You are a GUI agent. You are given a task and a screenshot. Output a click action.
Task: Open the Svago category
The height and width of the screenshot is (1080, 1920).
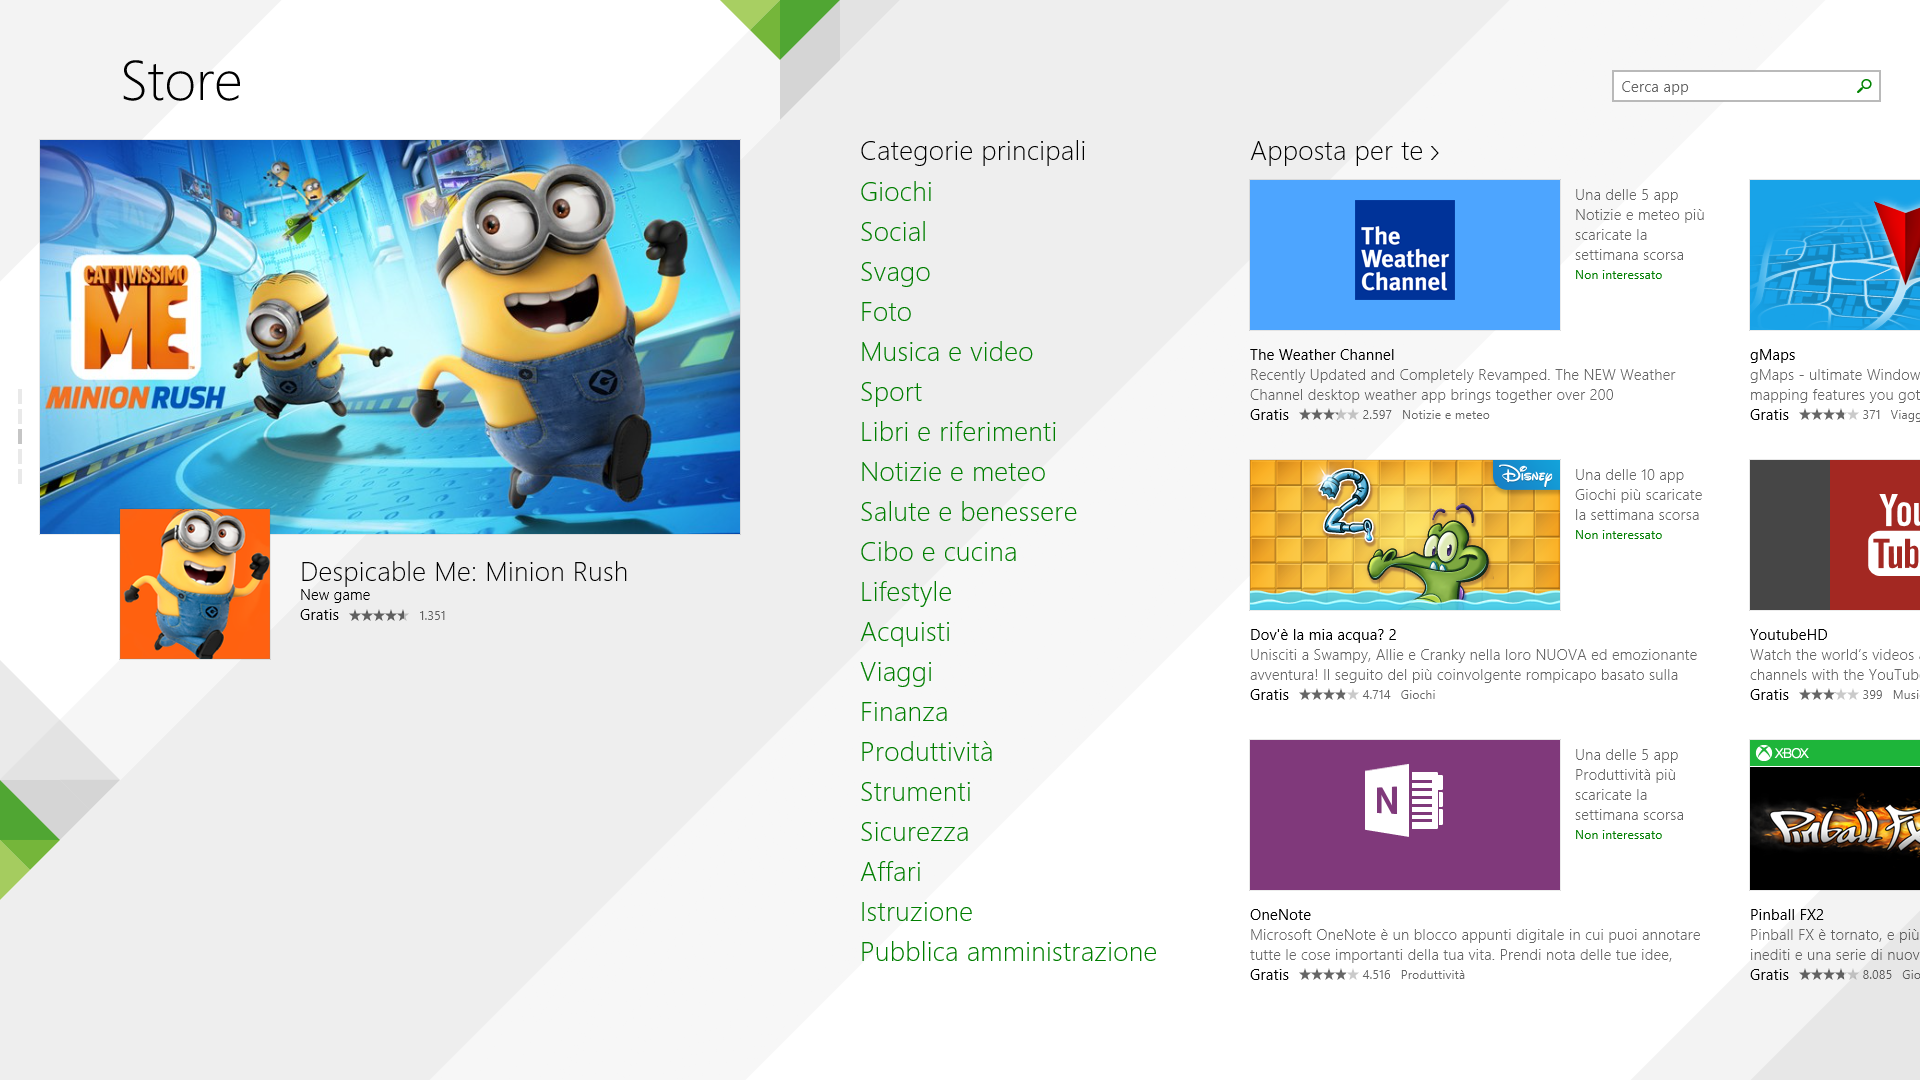click(x=895, y=272)
